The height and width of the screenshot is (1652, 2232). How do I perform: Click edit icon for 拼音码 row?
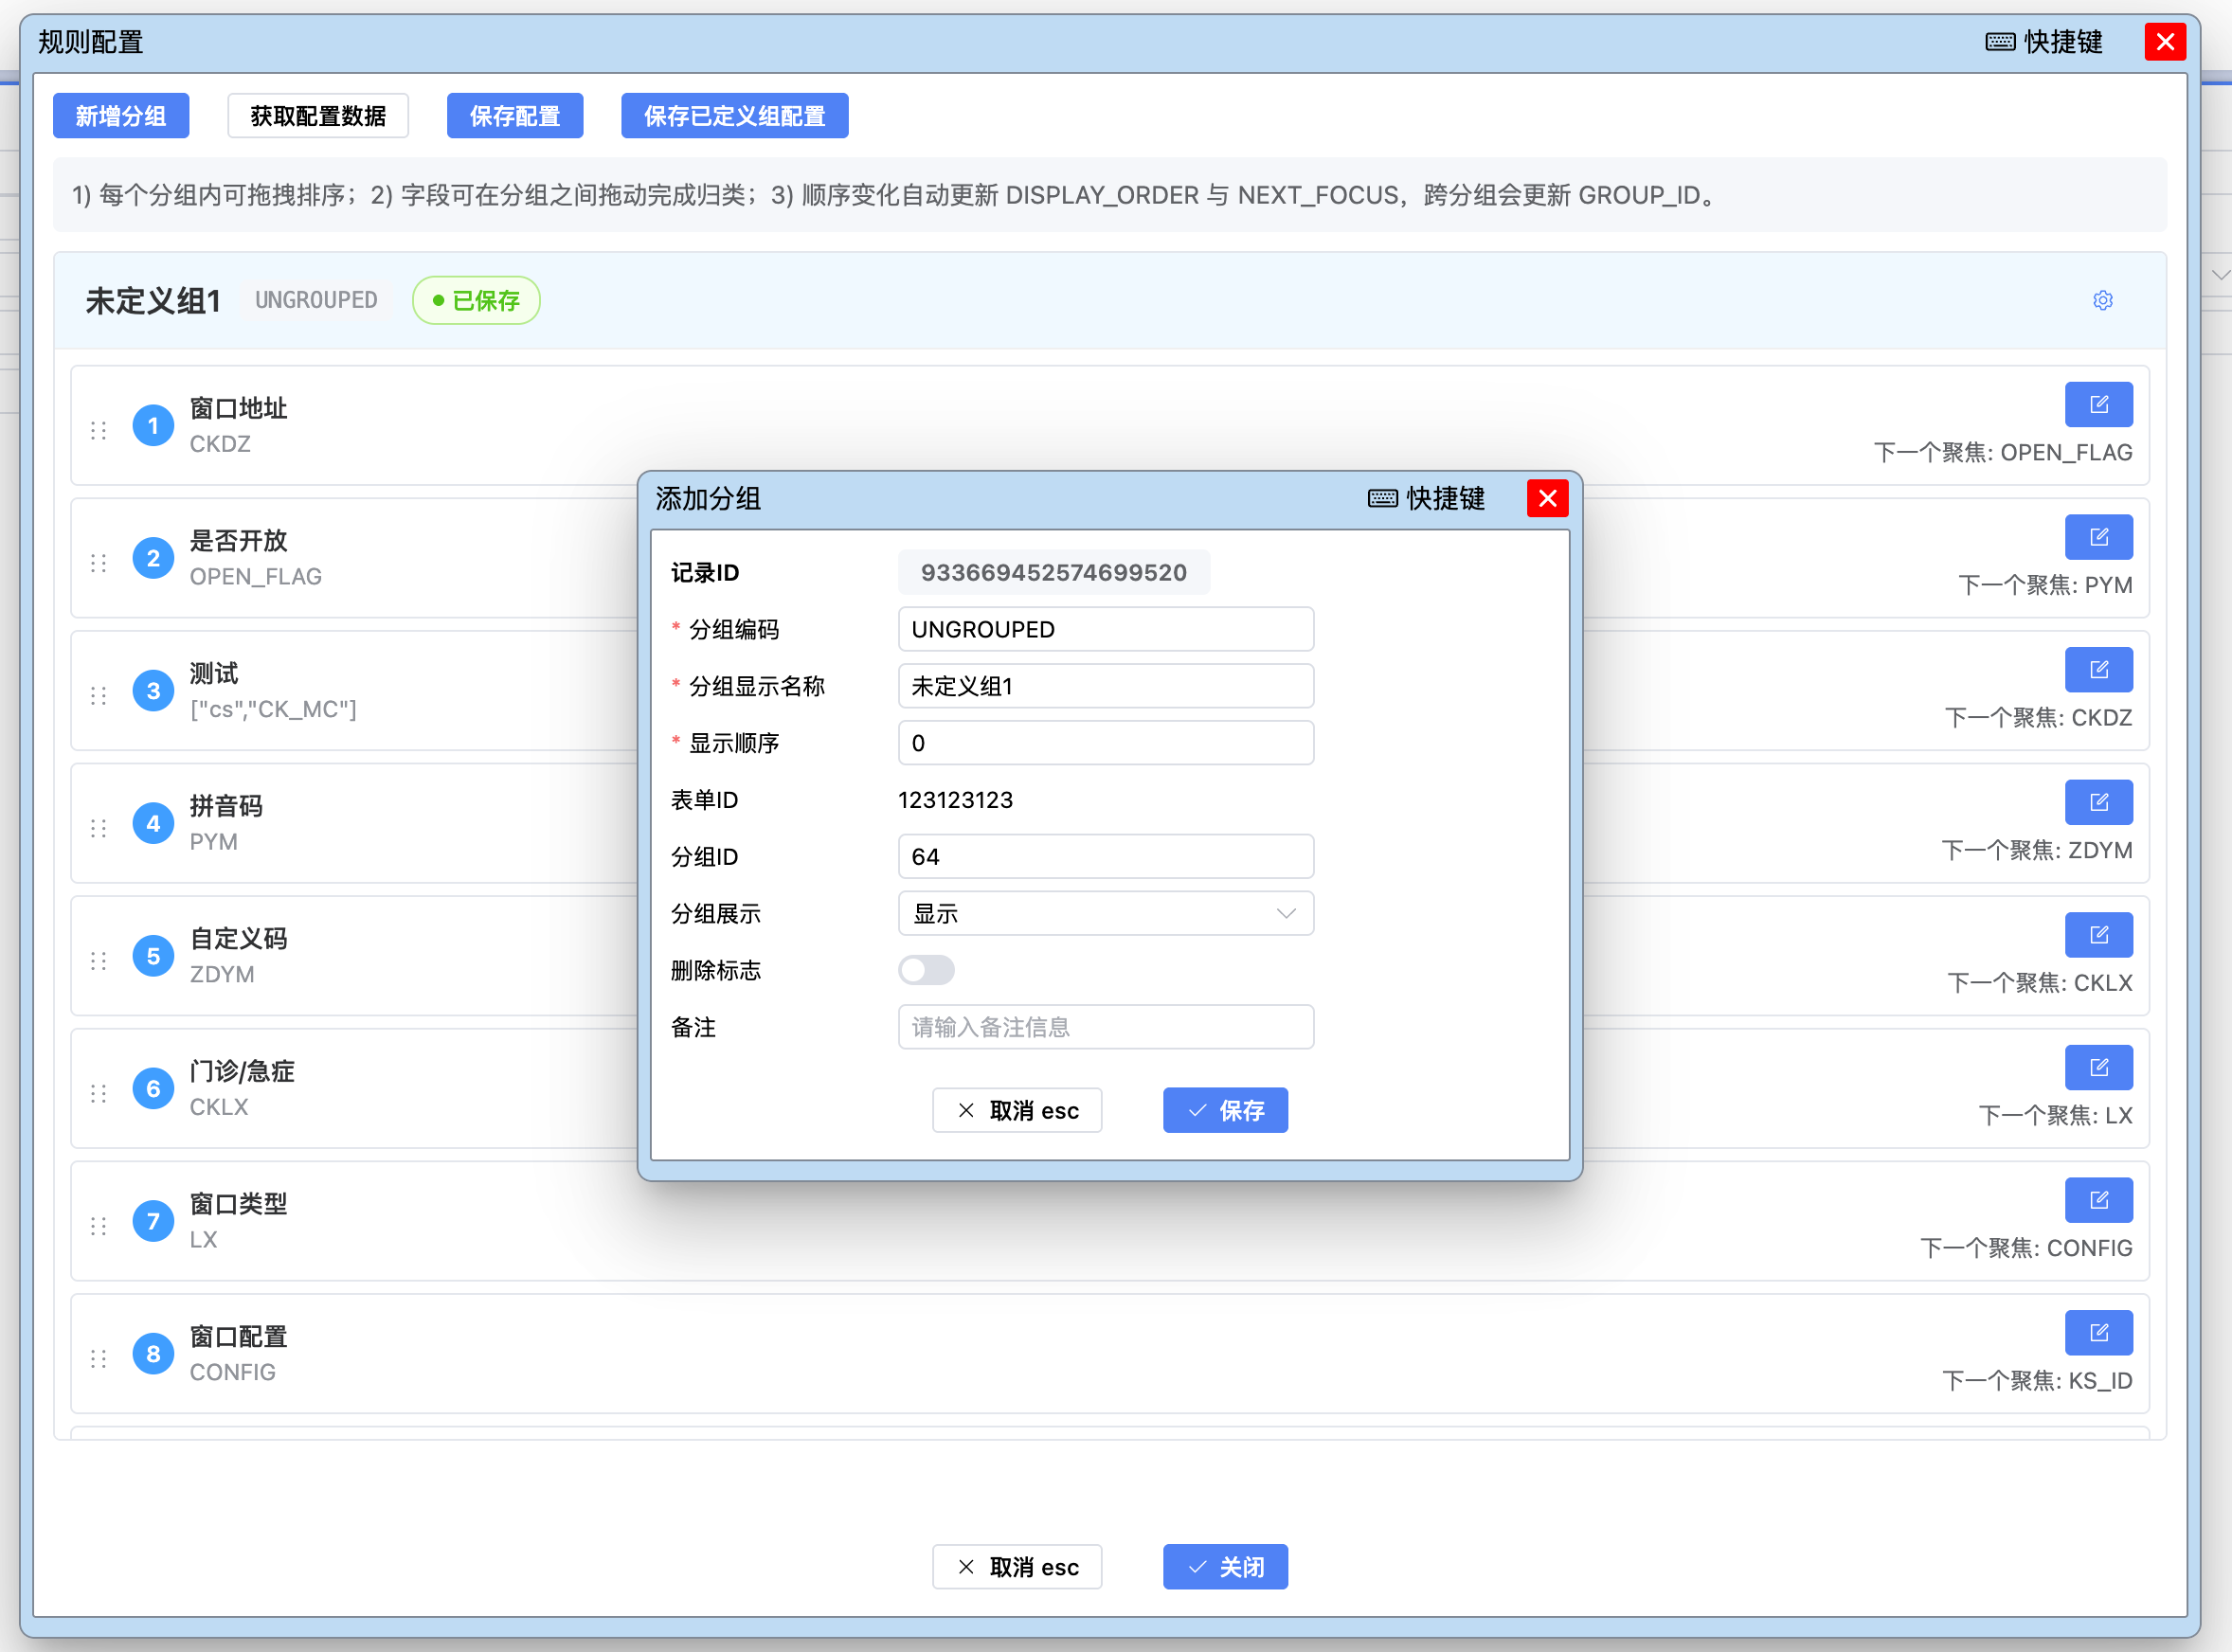[x=2098, y=802]
